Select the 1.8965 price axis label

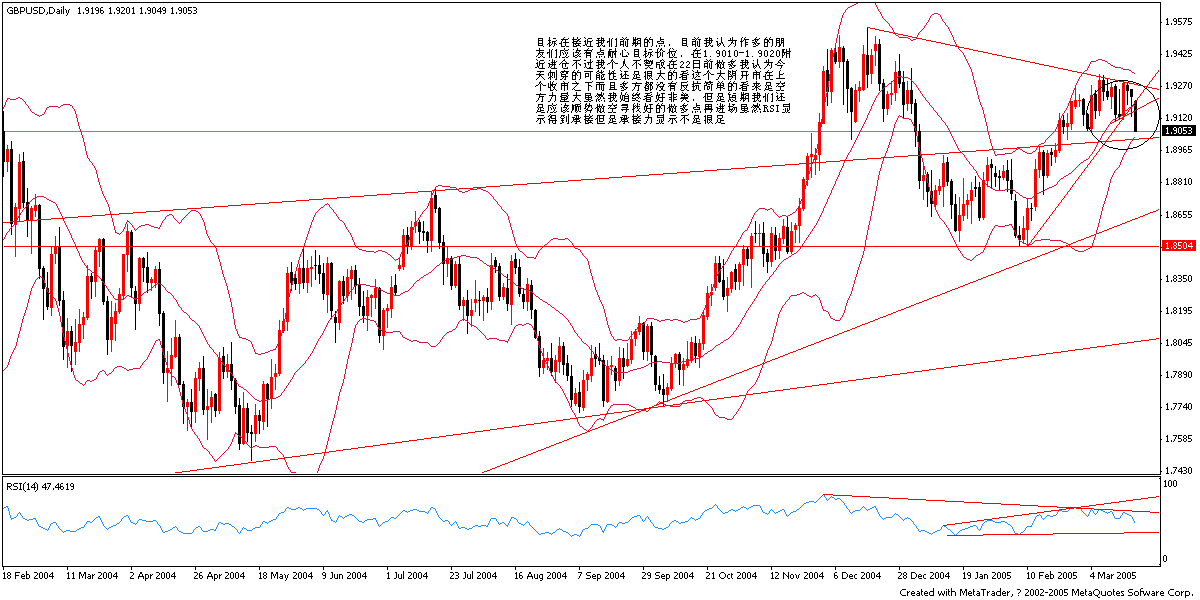pos(1180,150)
